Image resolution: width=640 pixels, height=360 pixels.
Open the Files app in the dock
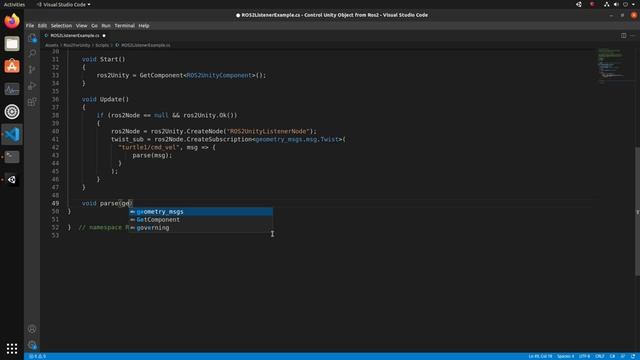pyautogui.click(x=12, y=44)
